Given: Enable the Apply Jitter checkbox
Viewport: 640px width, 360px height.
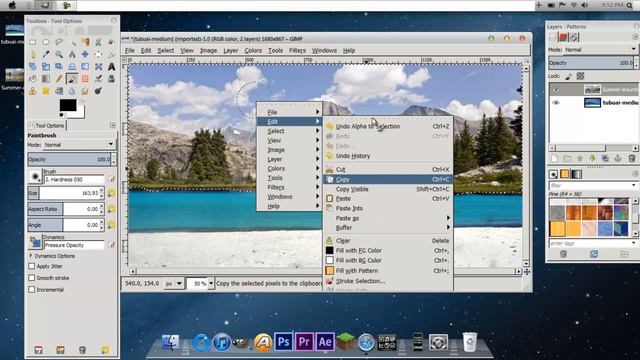Looking at the screenshot, I should coord(32,266).
